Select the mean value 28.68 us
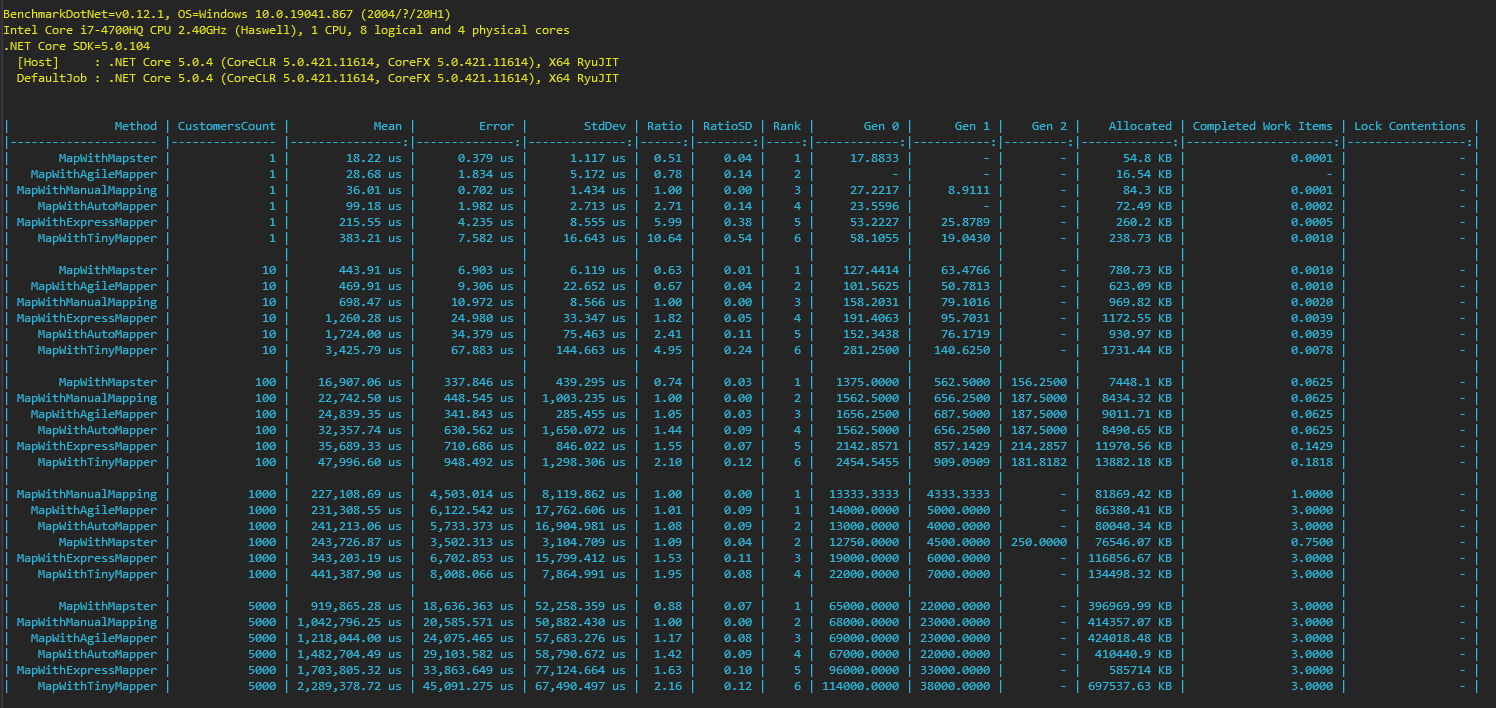 click(374, 174)
